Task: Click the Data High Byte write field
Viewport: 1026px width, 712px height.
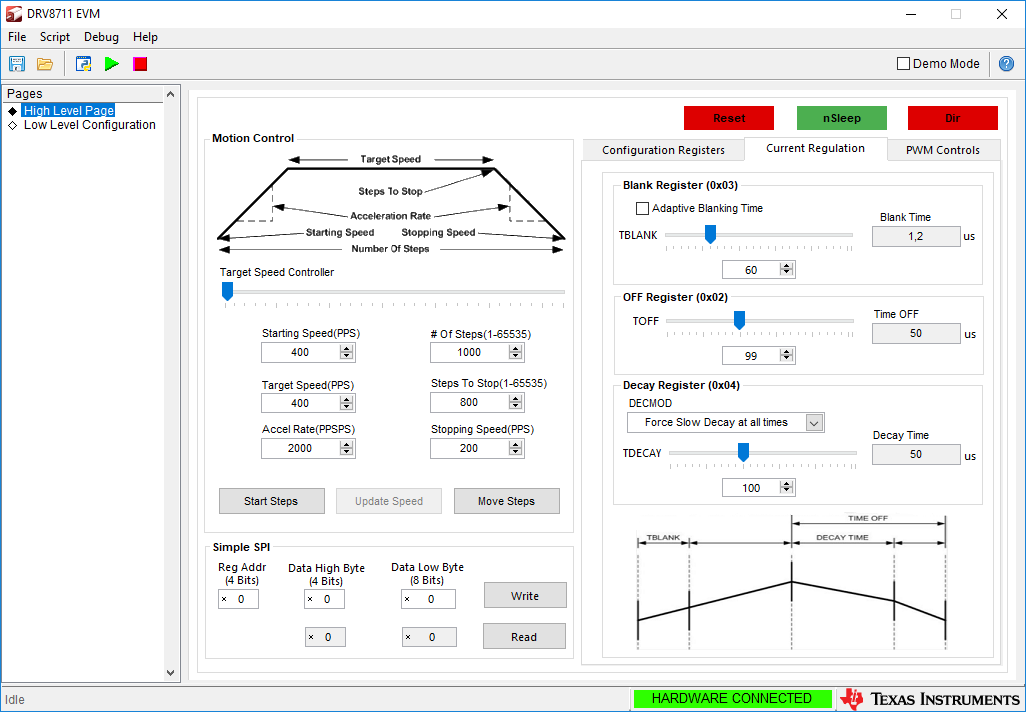Action: (x=325, y=599)
